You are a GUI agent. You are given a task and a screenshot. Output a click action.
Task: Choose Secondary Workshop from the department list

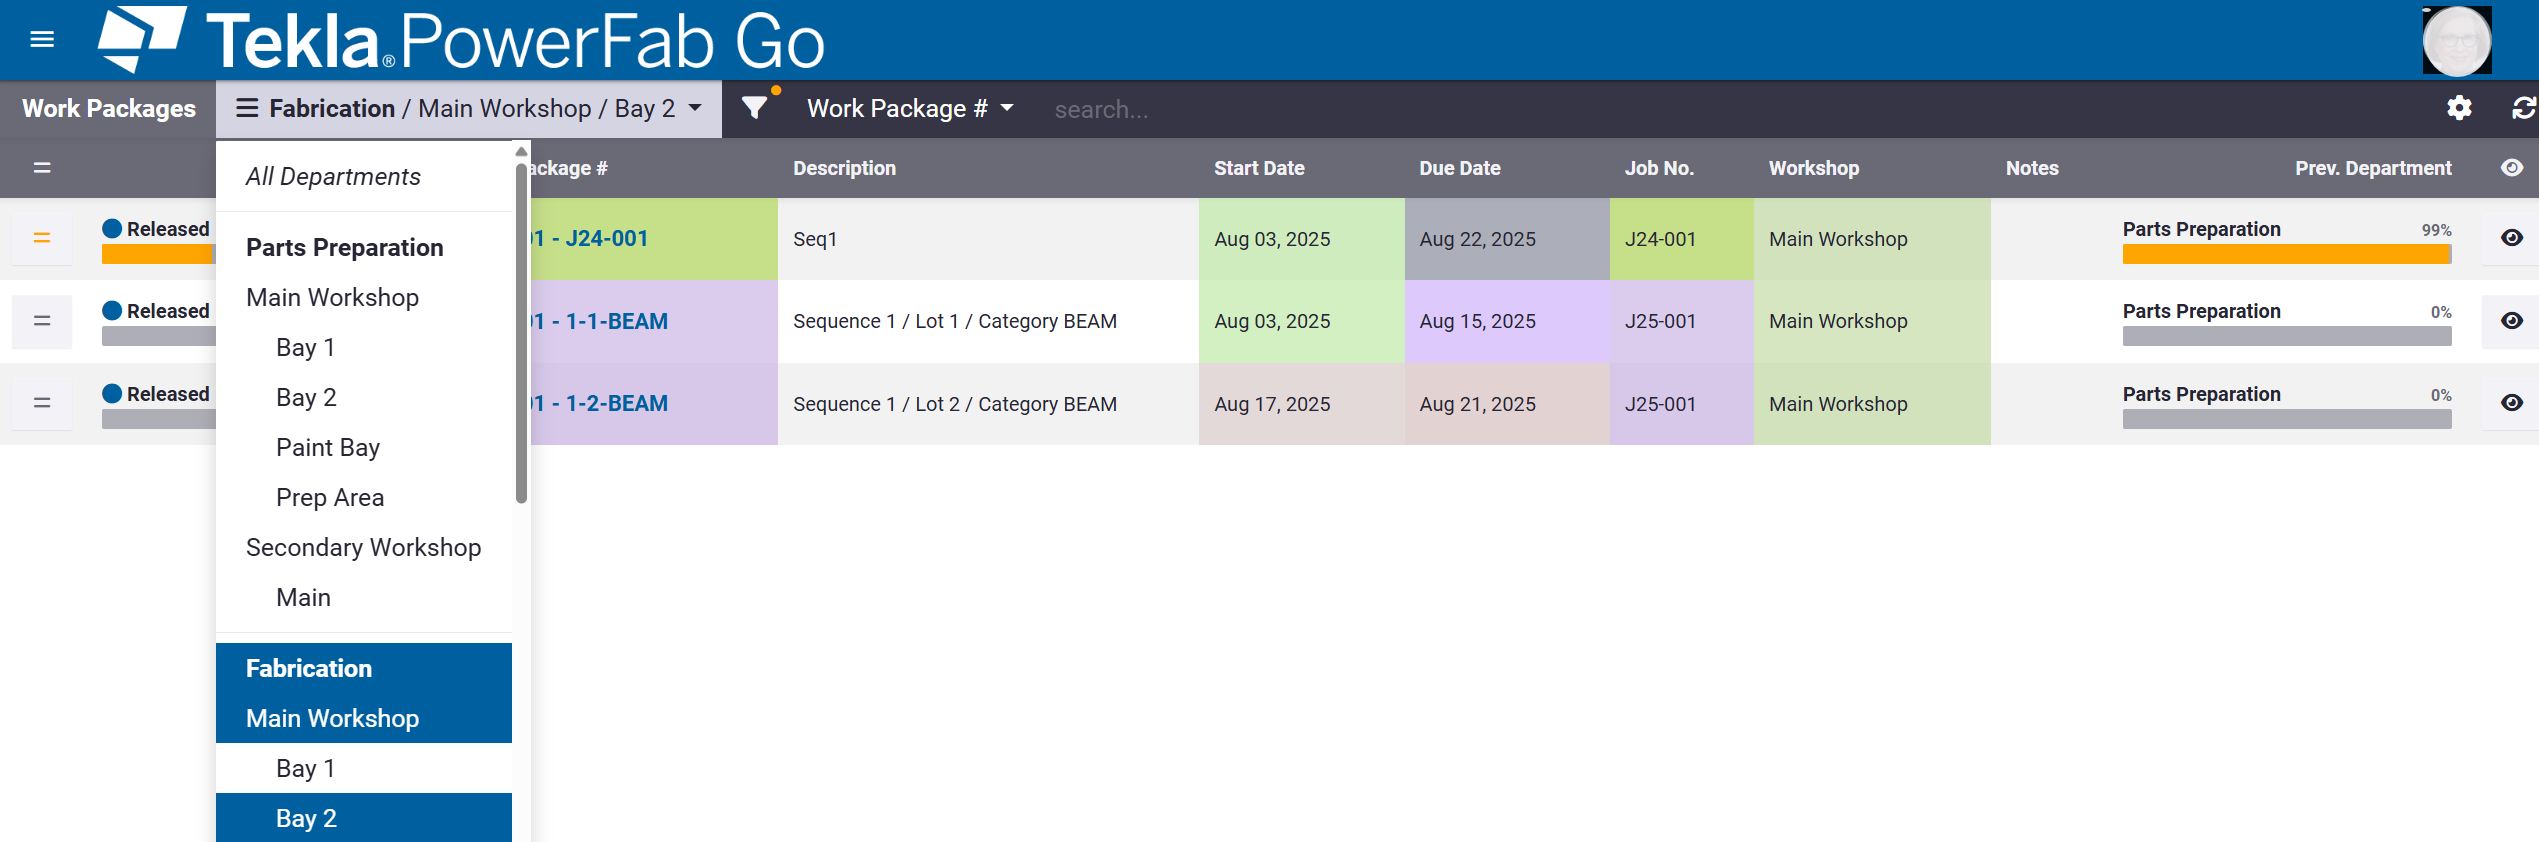coord(363,547)
